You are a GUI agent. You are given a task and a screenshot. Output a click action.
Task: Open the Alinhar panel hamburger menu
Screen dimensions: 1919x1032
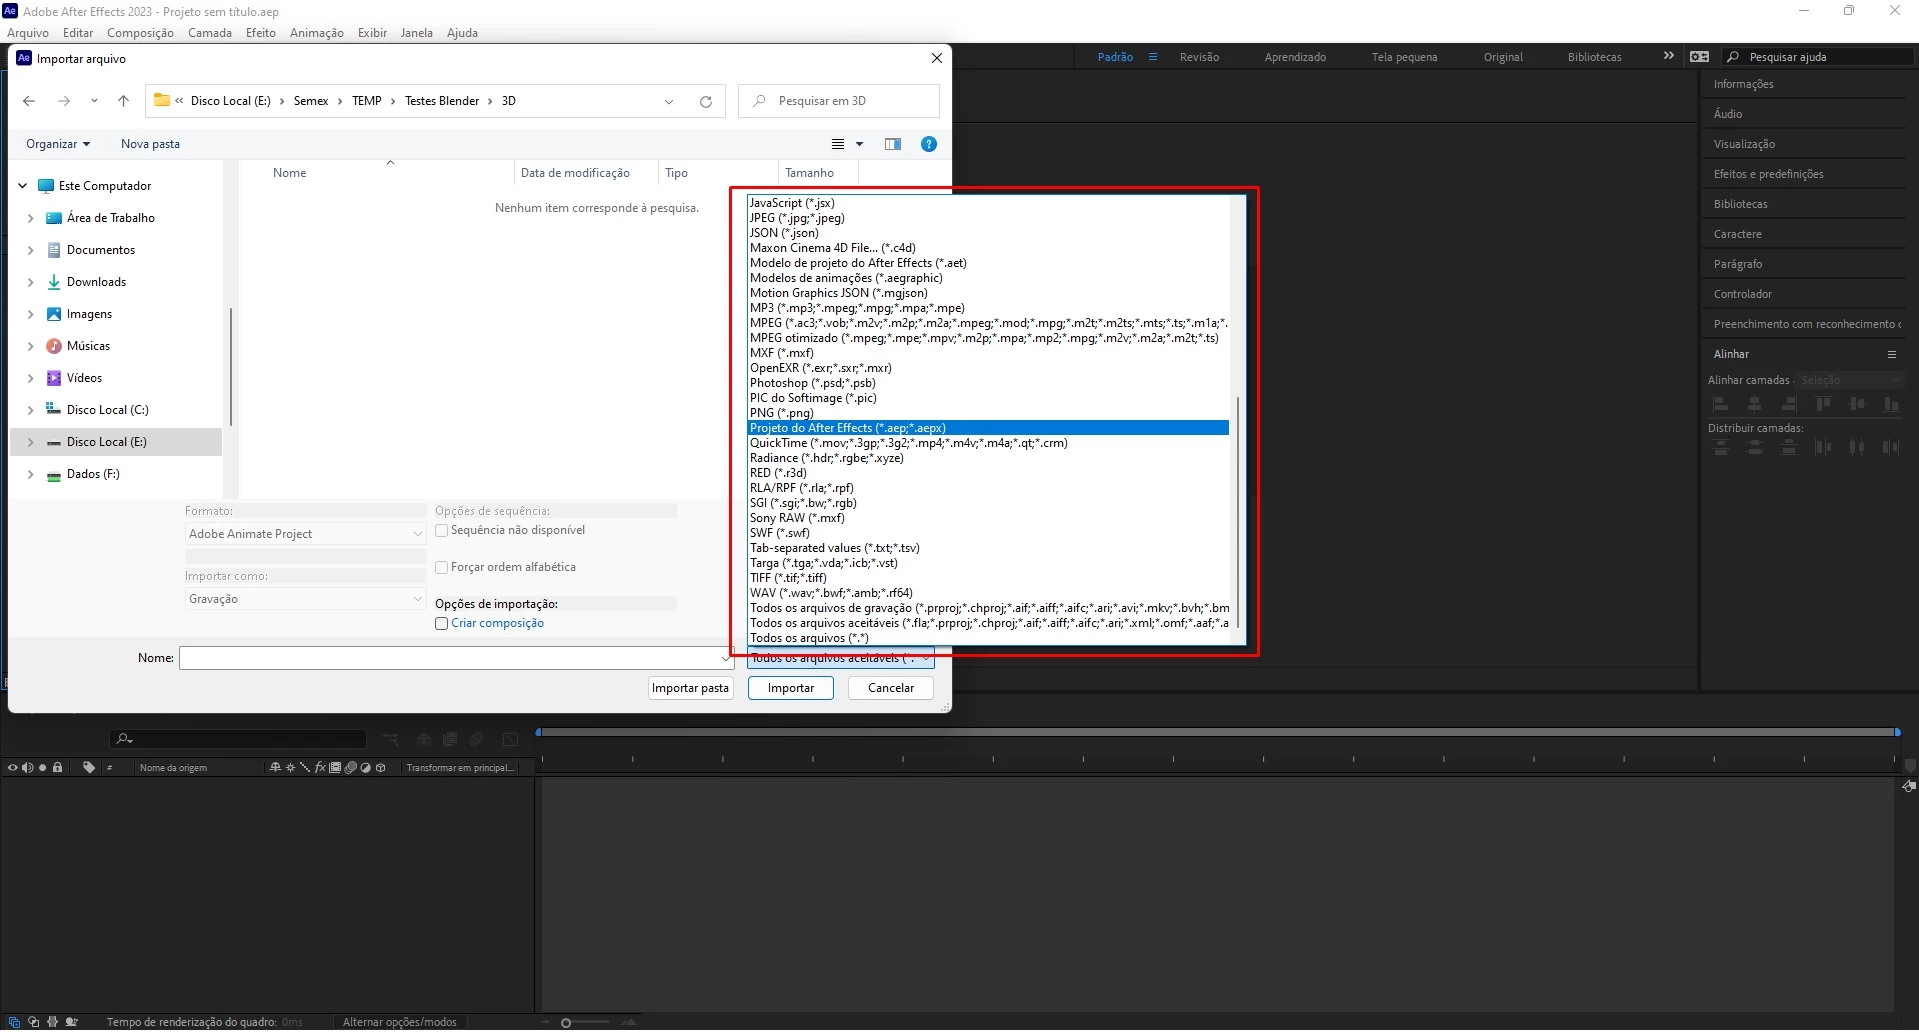[x=1892, y=354]
